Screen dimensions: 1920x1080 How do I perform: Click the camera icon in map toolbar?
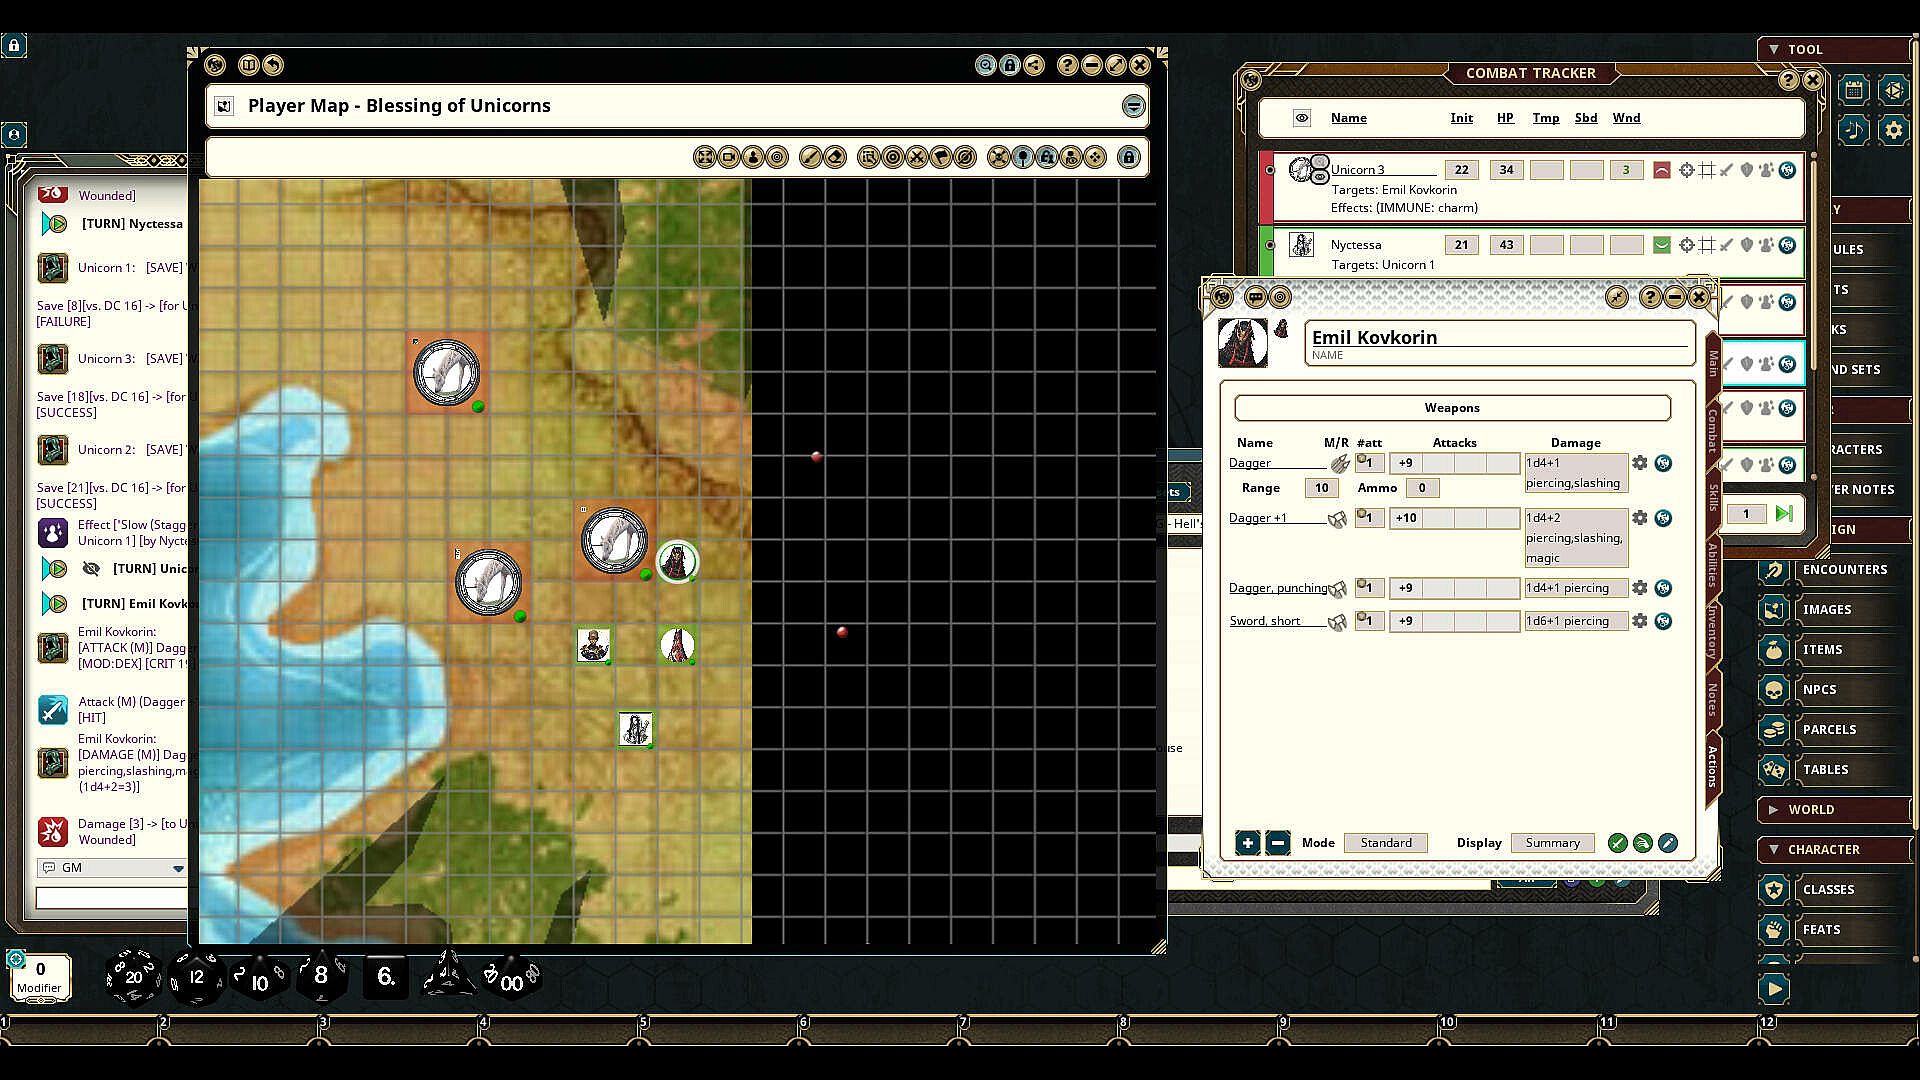(729, 157)
